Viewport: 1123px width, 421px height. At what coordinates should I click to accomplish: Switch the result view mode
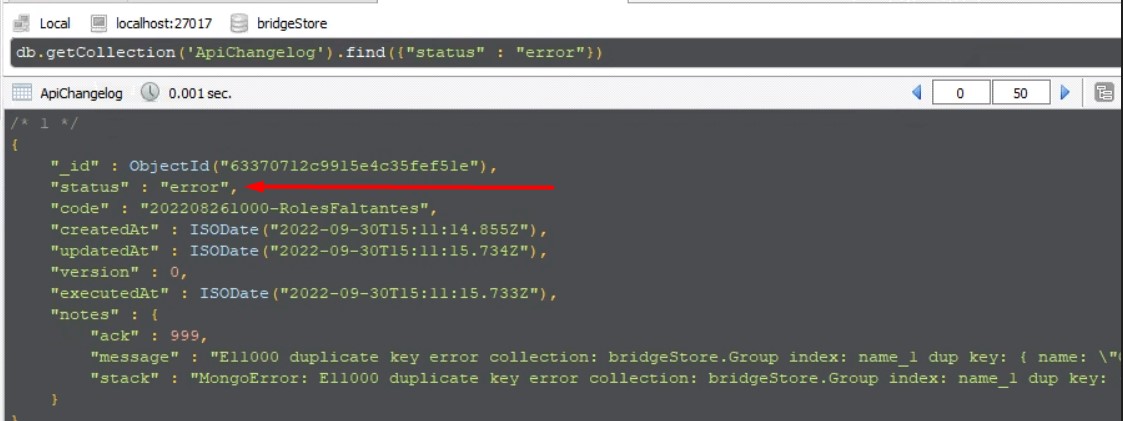coord(1104,93)
